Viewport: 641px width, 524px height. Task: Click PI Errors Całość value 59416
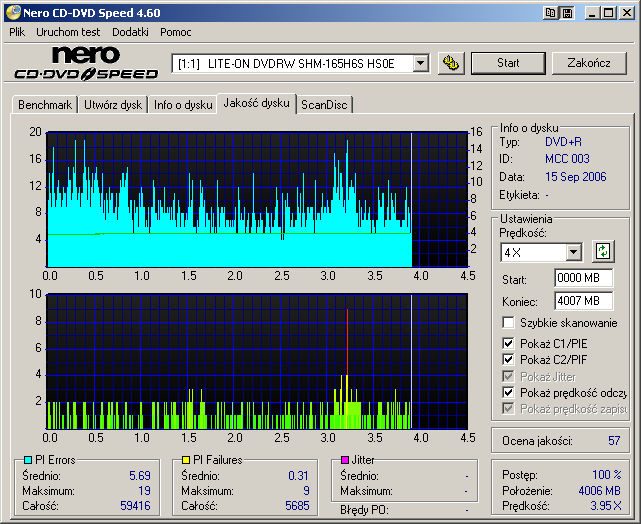135,506
